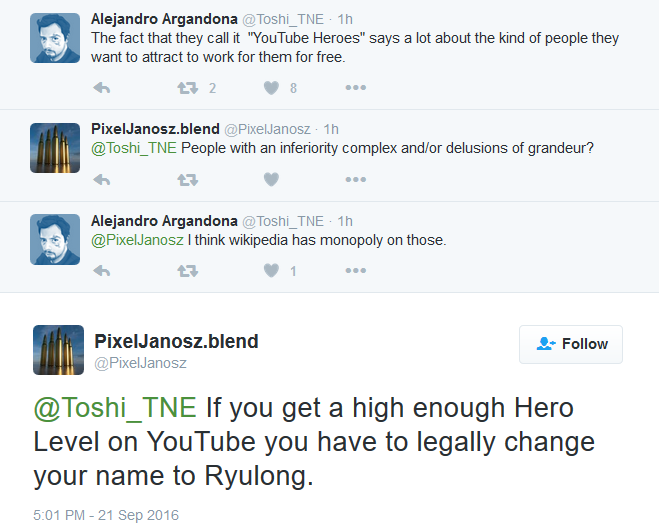Screen dimensions: 659x531
Task: Reply to the inferiority complex tweet
Action: 101,180
